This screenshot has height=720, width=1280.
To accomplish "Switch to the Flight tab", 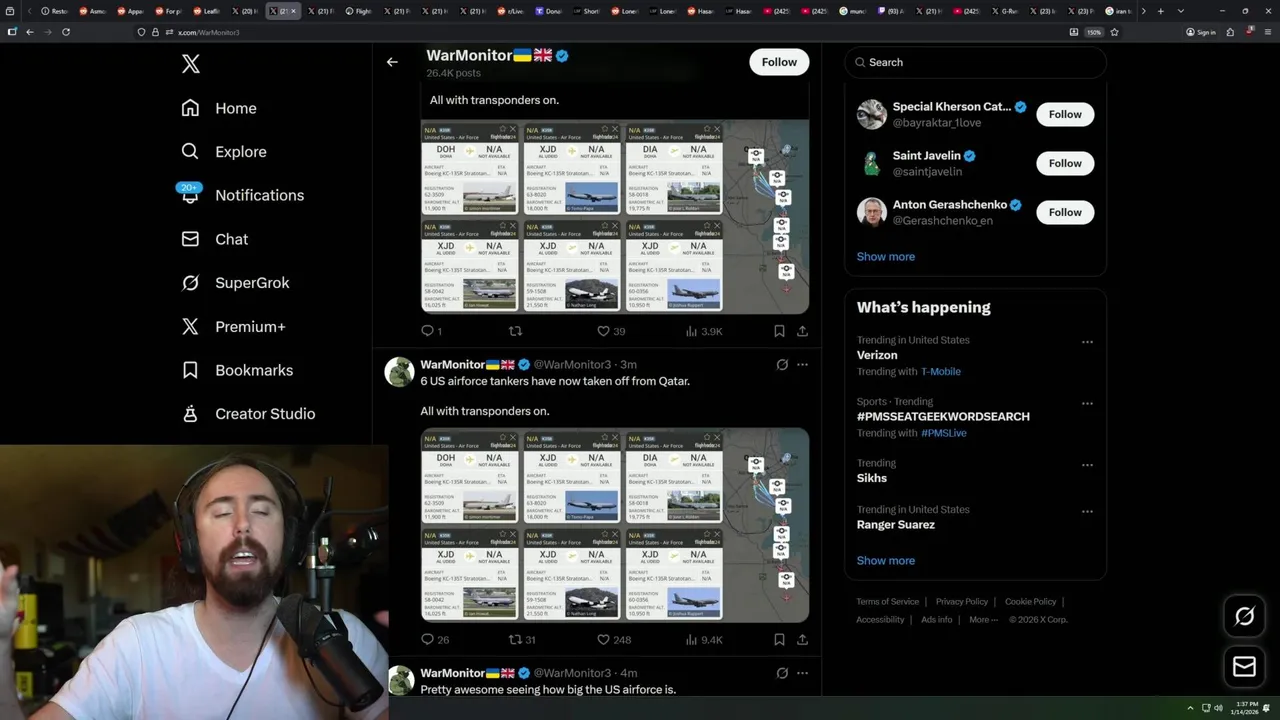I will click(359, 11).
